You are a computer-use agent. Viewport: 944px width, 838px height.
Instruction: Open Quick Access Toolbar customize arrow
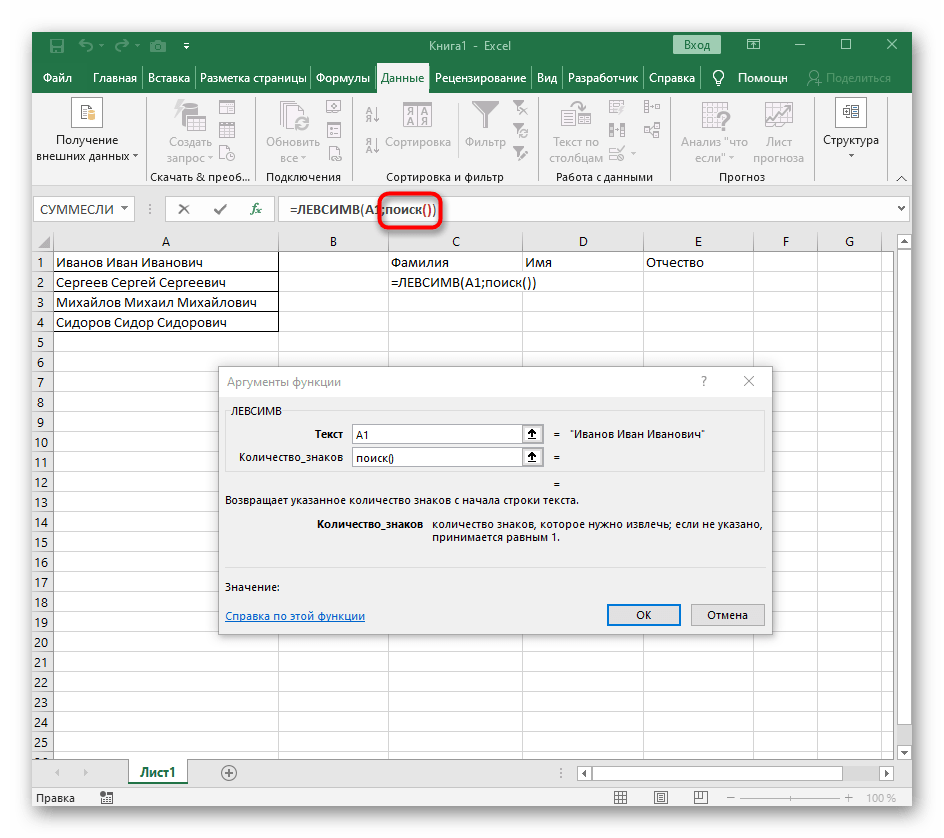187,46
